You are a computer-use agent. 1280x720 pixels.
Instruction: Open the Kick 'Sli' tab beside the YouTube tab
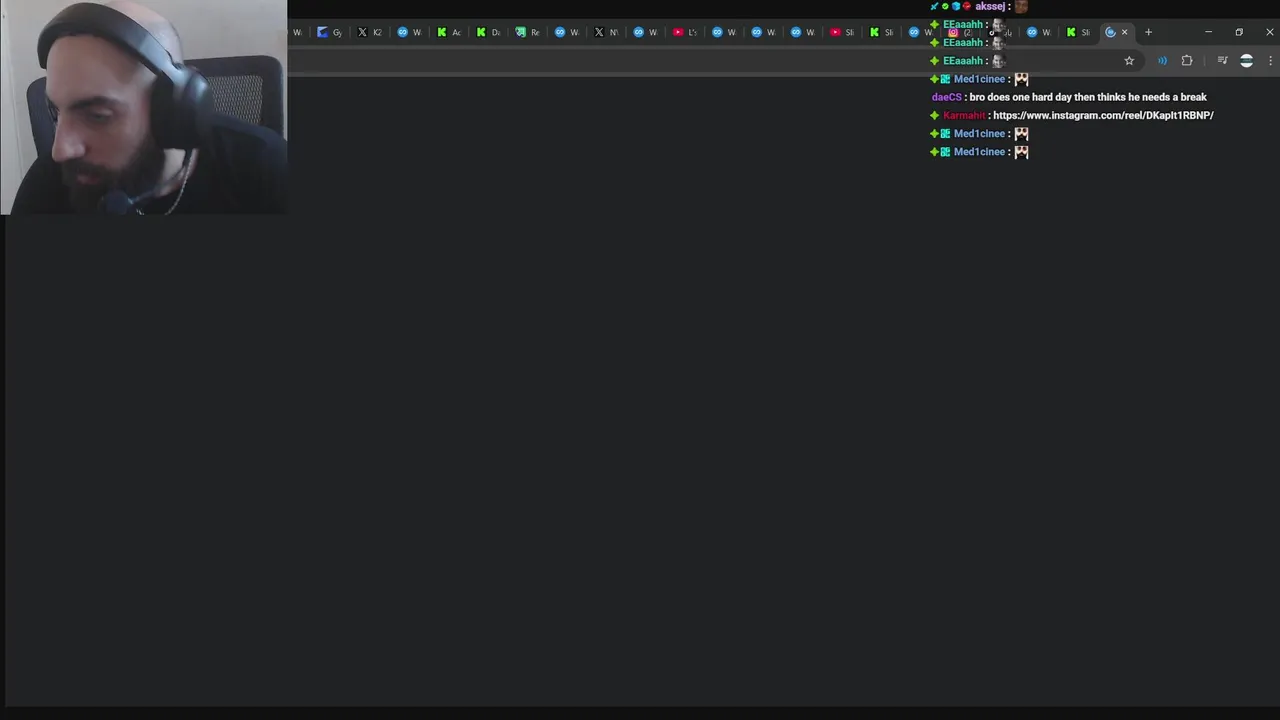coord(882,32)
